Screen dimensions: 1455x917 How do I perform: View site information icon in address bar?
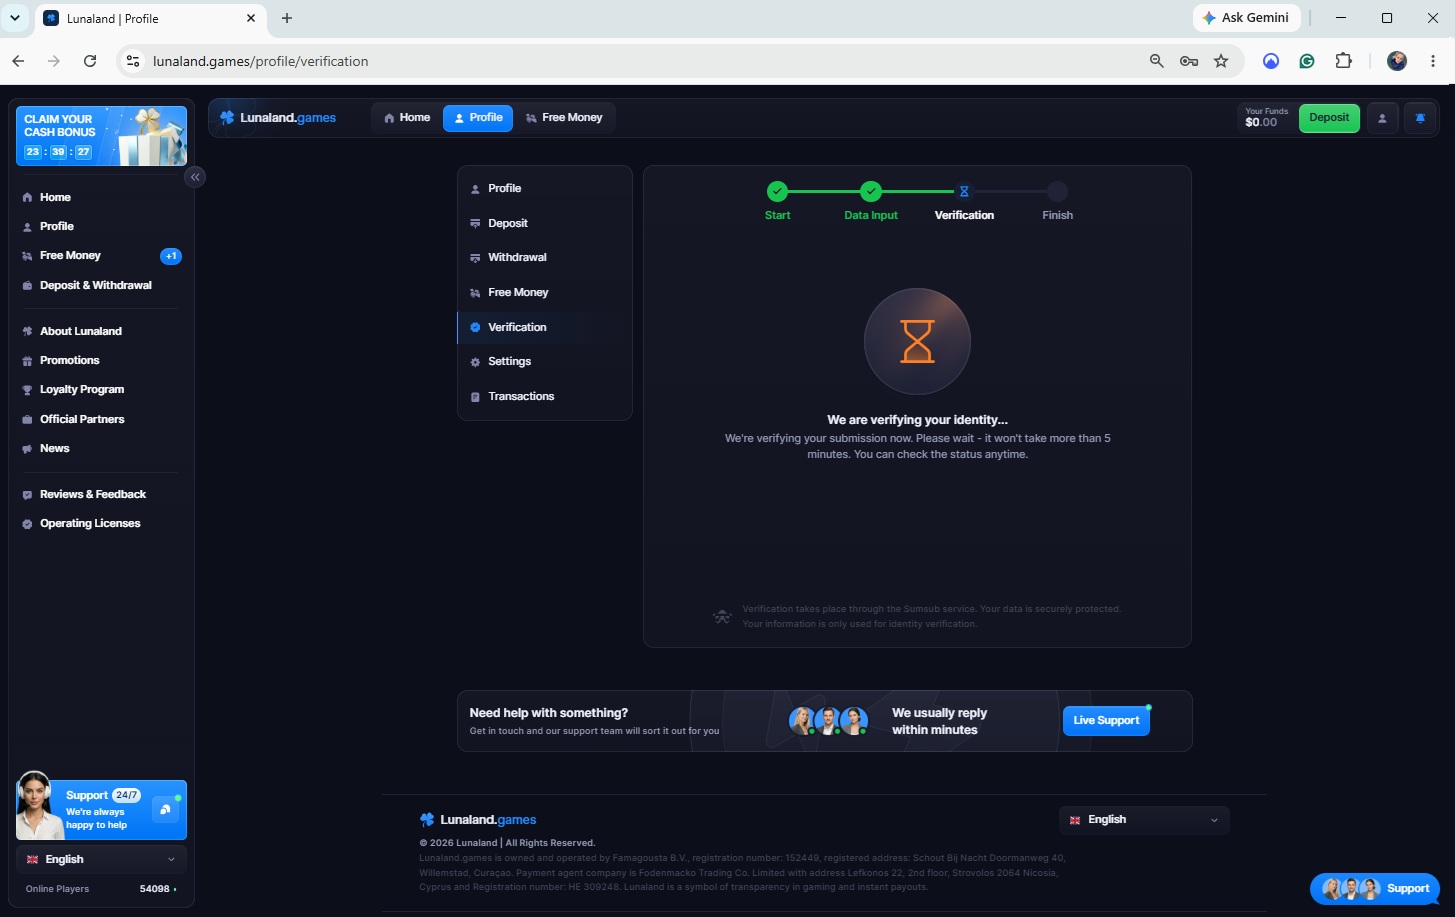(x=132, y=61)
